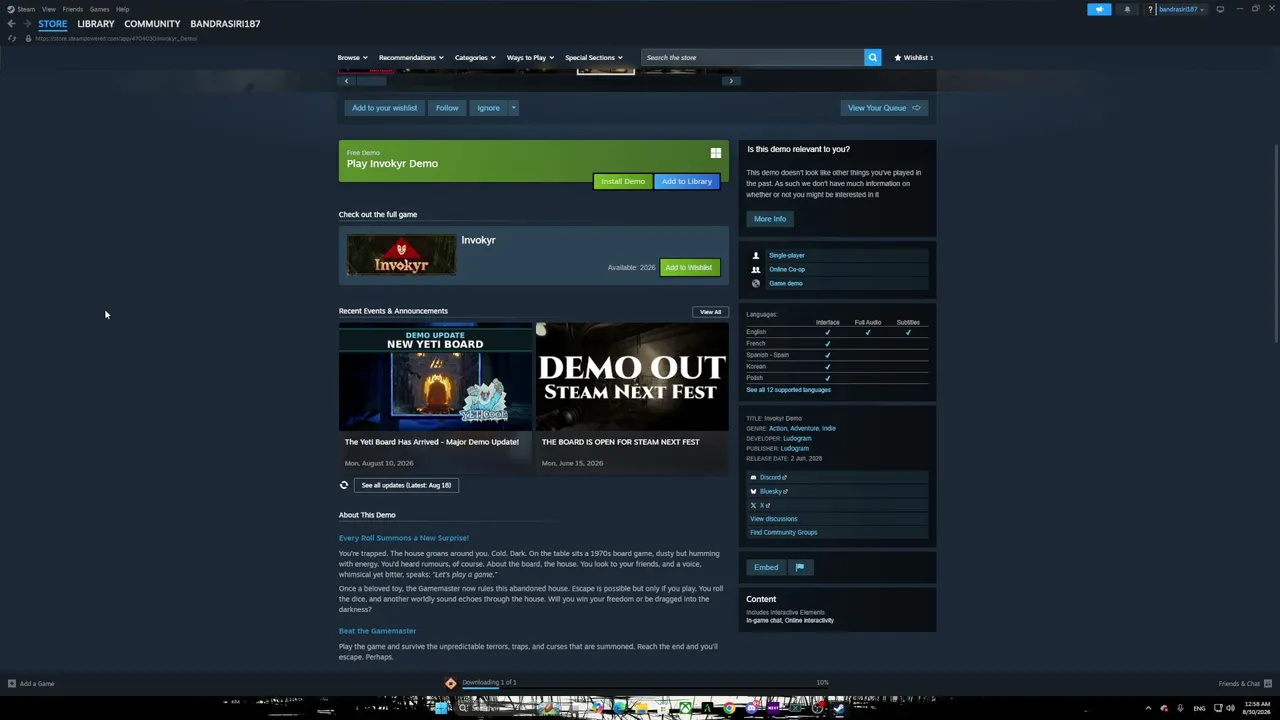This screenshot has width=1280, height=720.
Task: Open Friends & Chat icon
Action: (1268, 684)
